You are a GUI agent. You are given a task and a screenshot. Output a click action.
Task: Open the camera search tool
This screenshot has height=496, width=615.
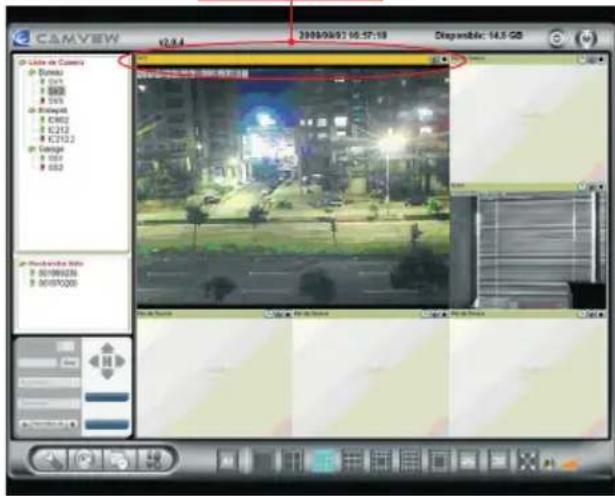coord(119,459)
